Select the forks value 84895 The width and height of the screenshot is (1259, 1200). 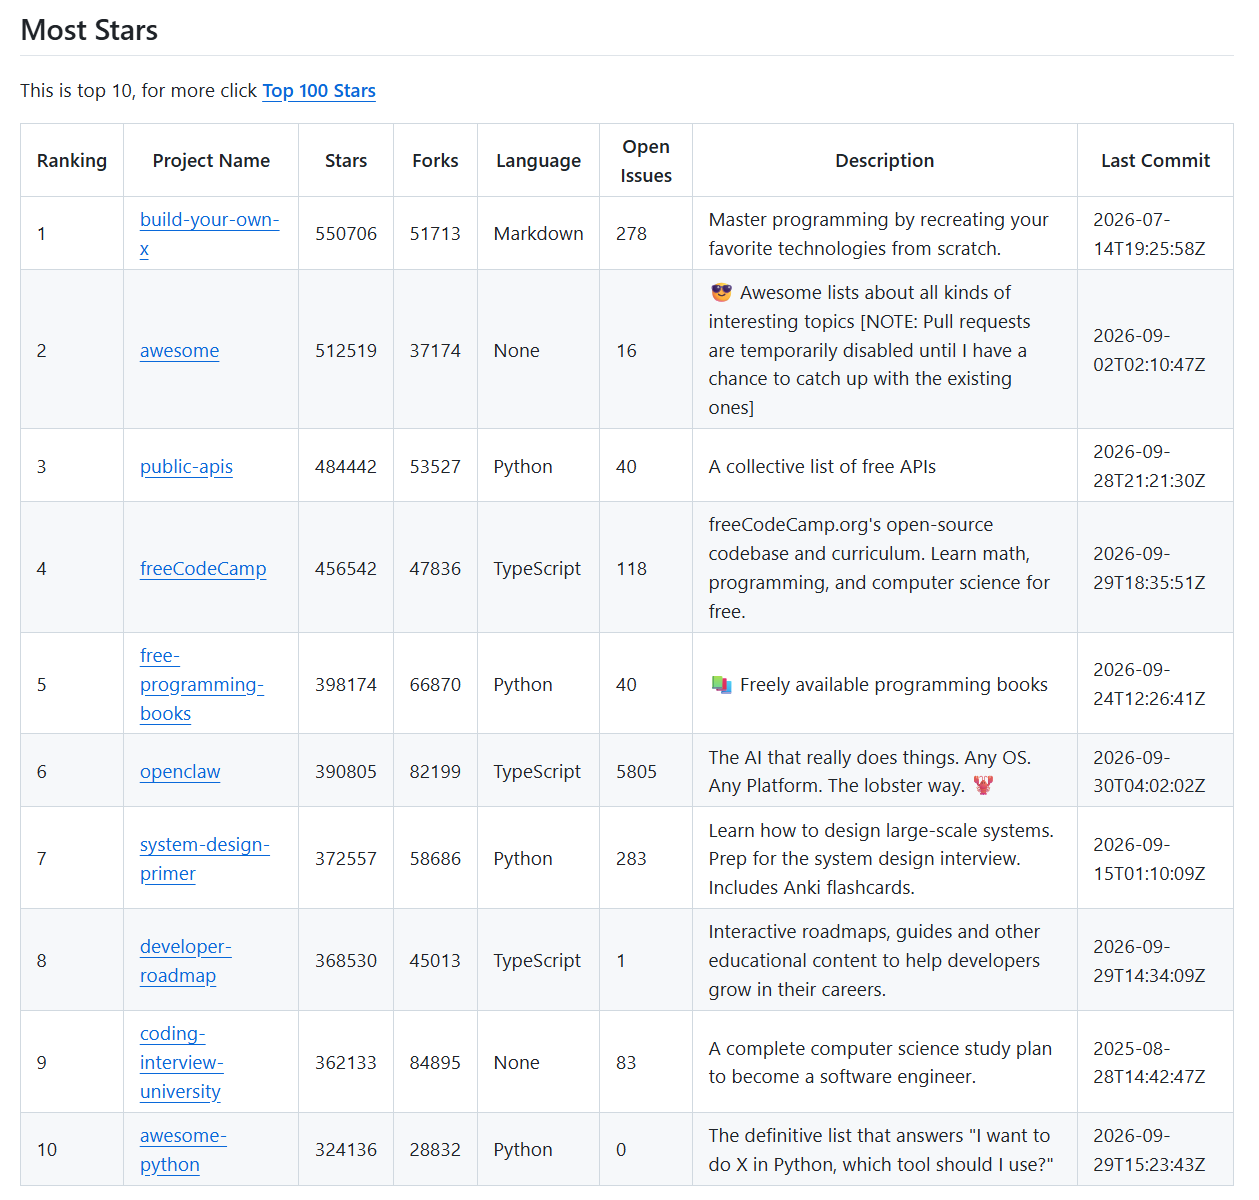tap(435, 1063)
